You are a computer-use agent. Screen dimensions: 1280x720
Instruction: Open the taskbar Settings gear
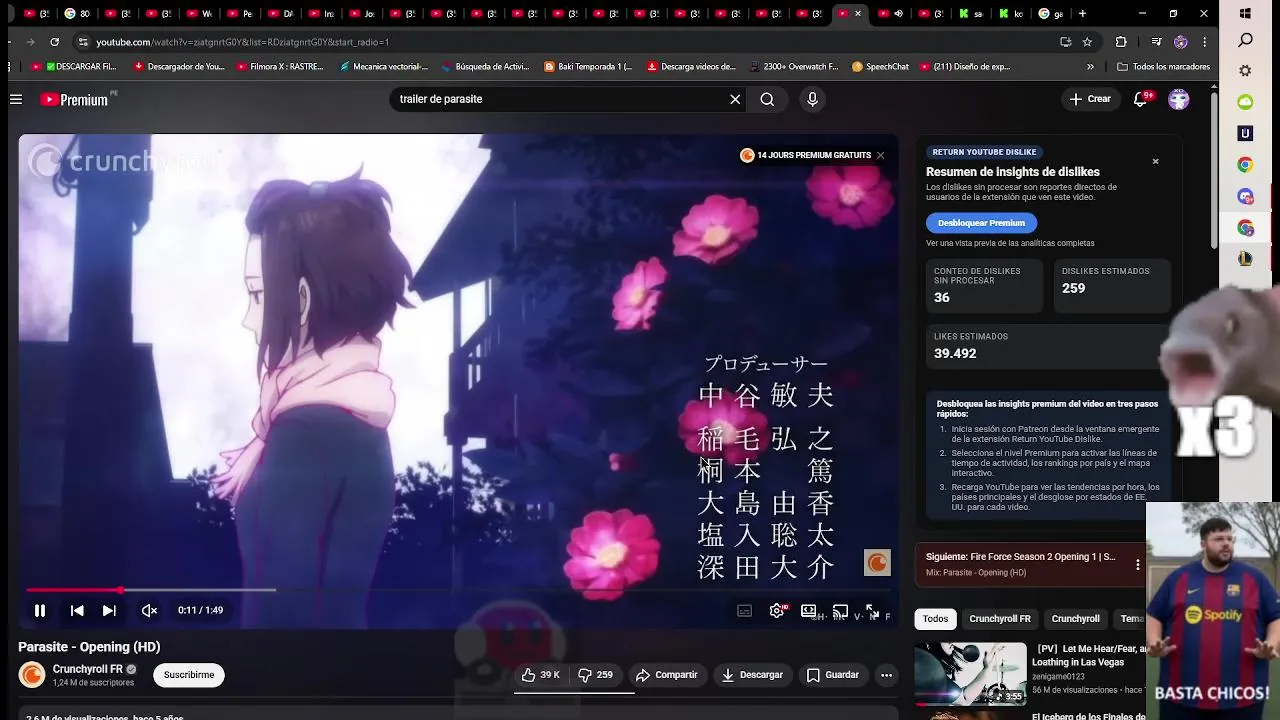(1245, 71)
